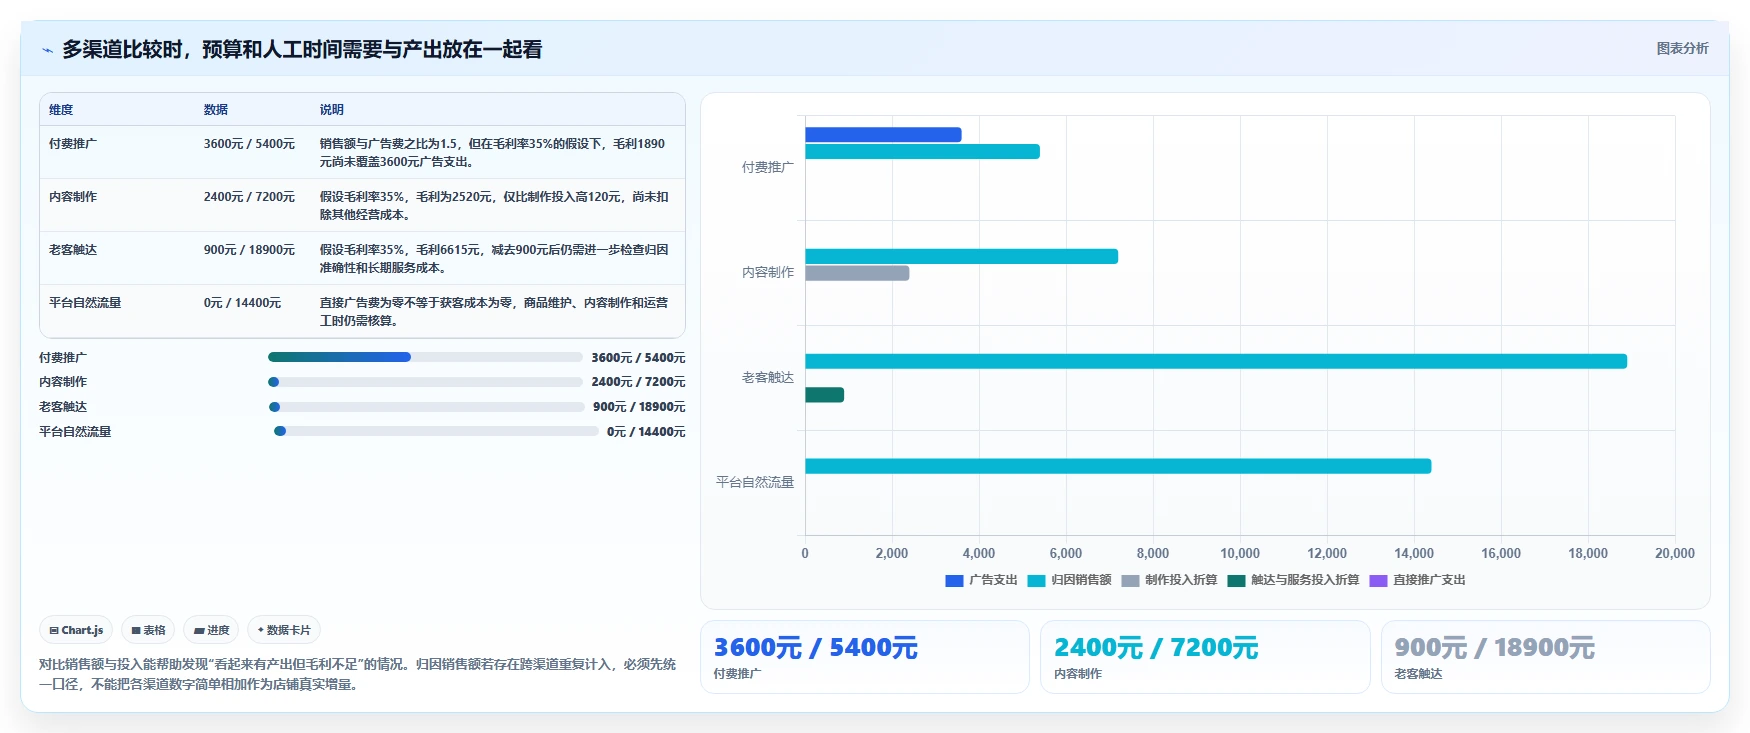Screen dimensions: 1750x733
Task: Toggle 广告支出 legend color box
Action: tap(954, 580)
